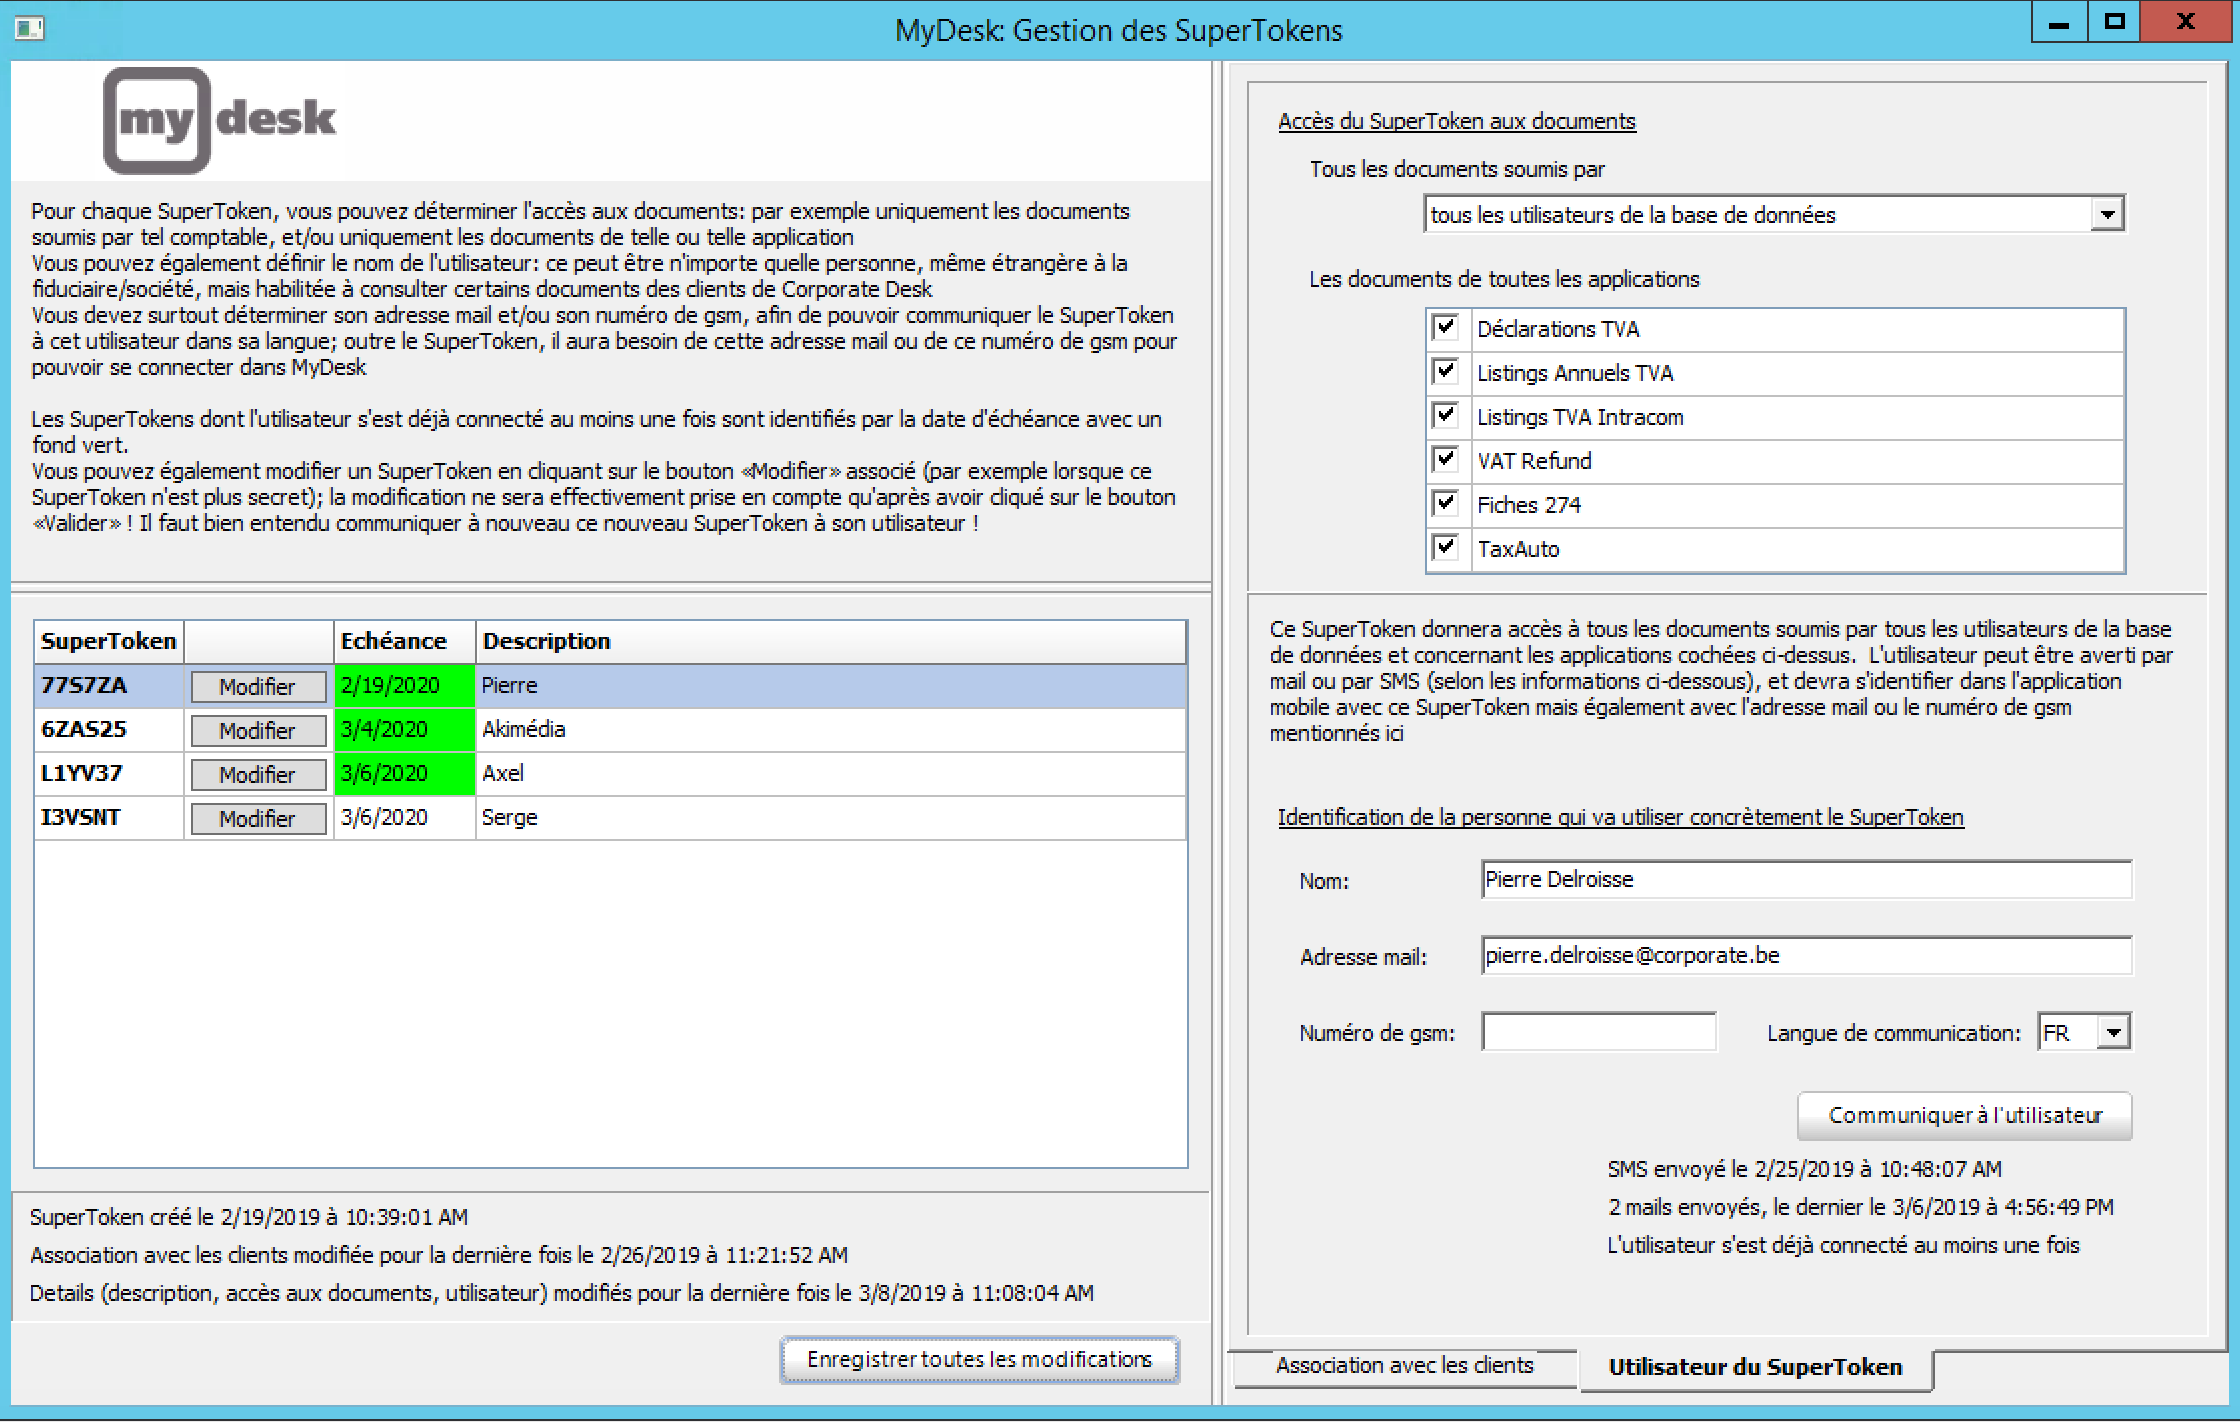Close the Gestion des SuperTokens window
2240x1422 pixels.
tap(2185, 22)
